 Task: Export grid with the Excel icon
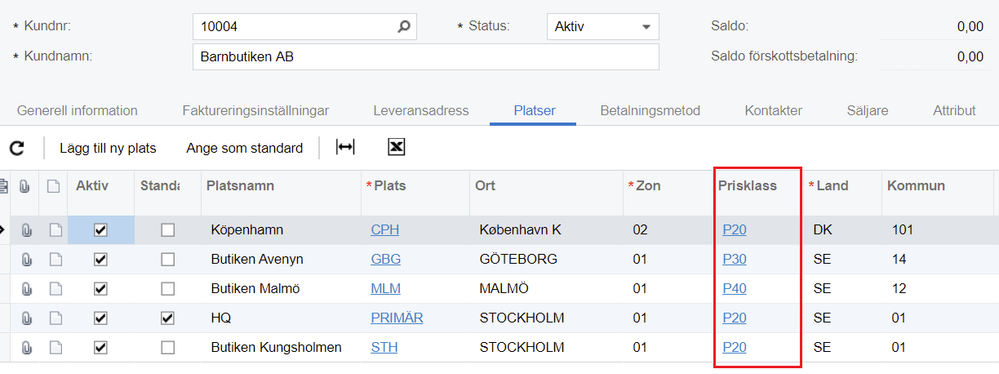(396, 148)
